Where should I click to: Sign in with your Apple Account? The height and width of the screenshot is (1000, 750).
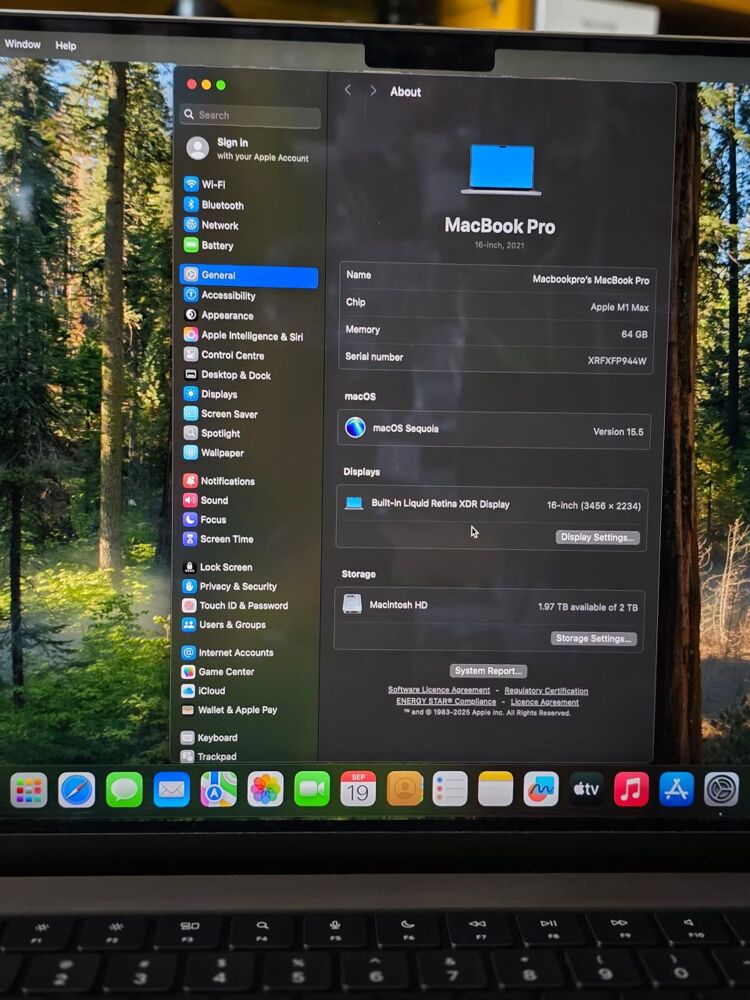tap(247, 149)
